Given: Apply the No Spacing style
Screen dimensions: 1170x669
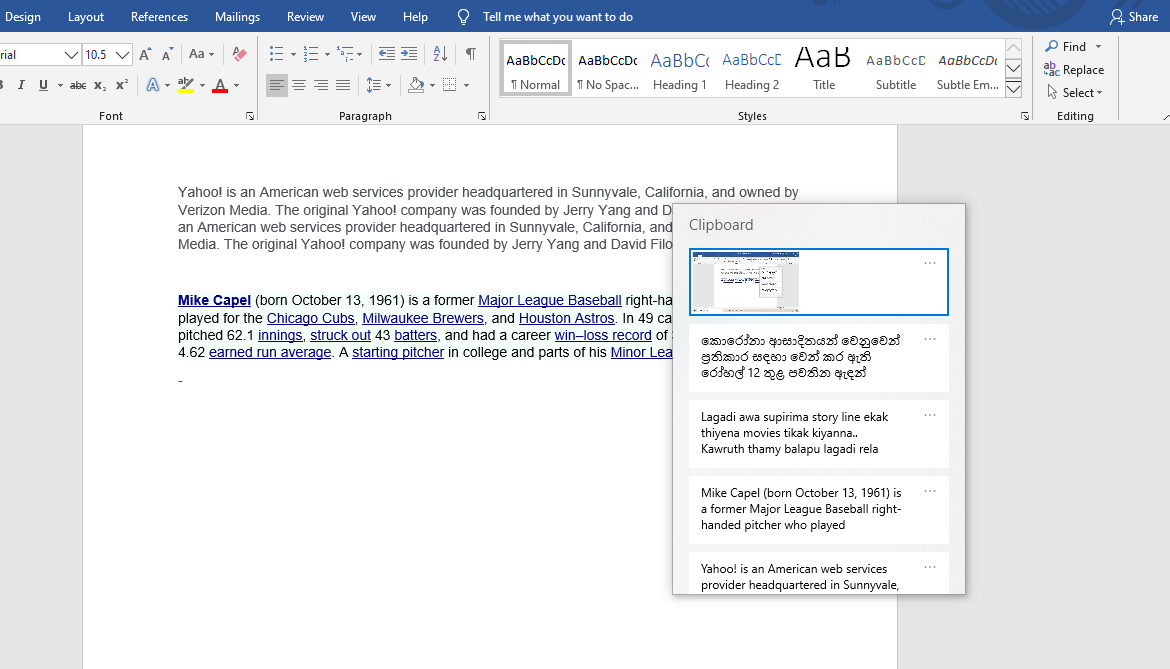Looking at the screenshot, I should coord(607,69).
